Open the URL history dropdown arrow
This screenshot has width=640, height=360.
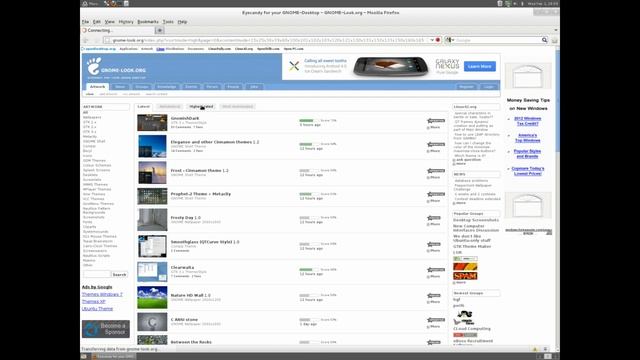coord(431,40)
